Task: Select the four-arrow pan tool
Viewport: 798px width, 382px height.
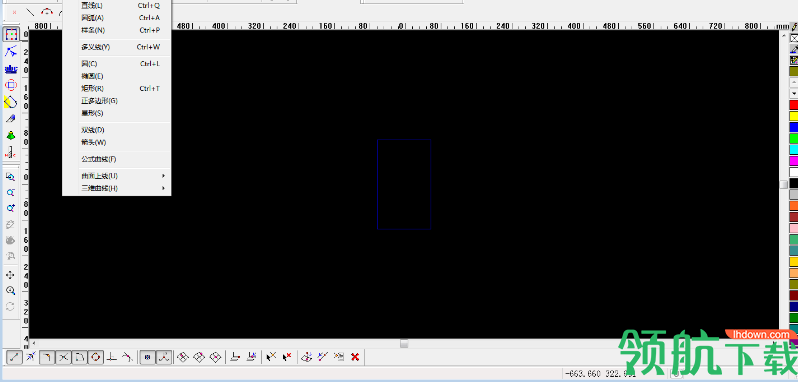Action: click(10, 275)
